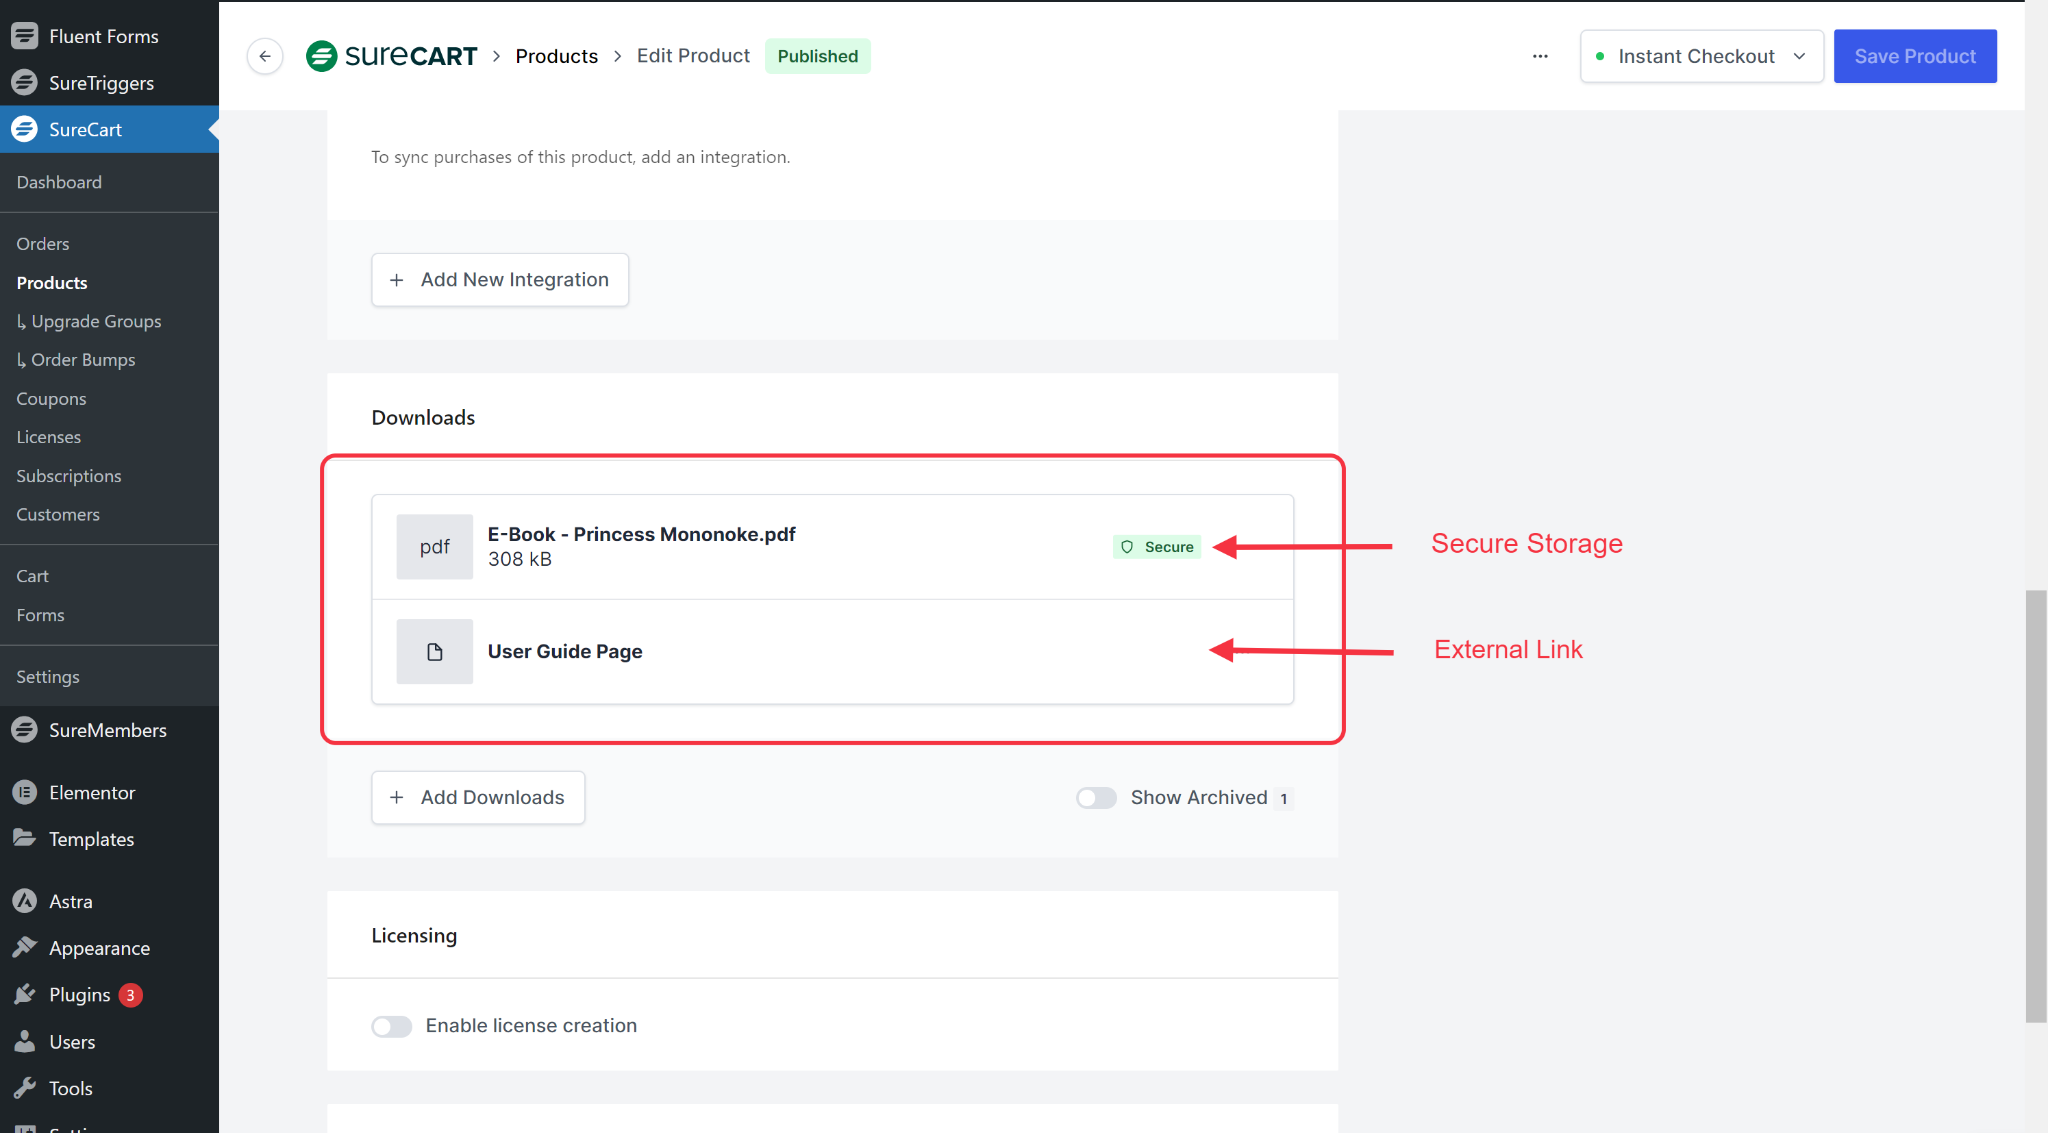Click the Secure shield badge
This screenshot has height=1133, width=2048.
coord(1157,547)
